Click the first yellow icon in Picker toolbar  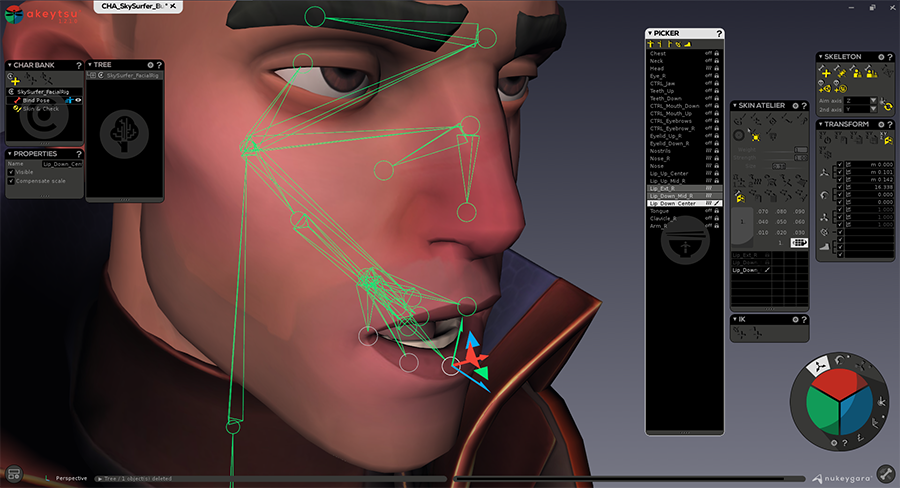(x=651, y=44)
